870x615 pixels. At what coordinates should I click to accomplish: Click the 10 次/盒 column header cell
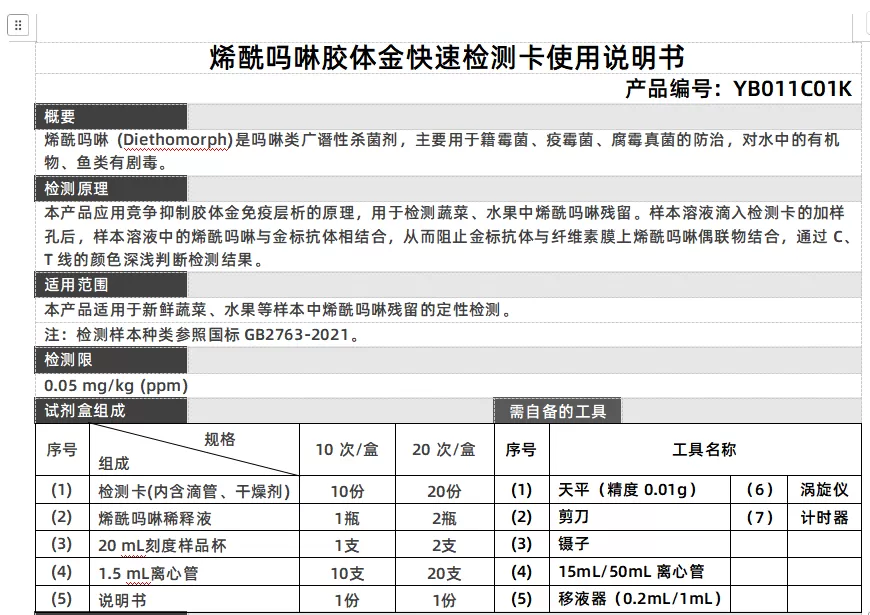point(348,450)
